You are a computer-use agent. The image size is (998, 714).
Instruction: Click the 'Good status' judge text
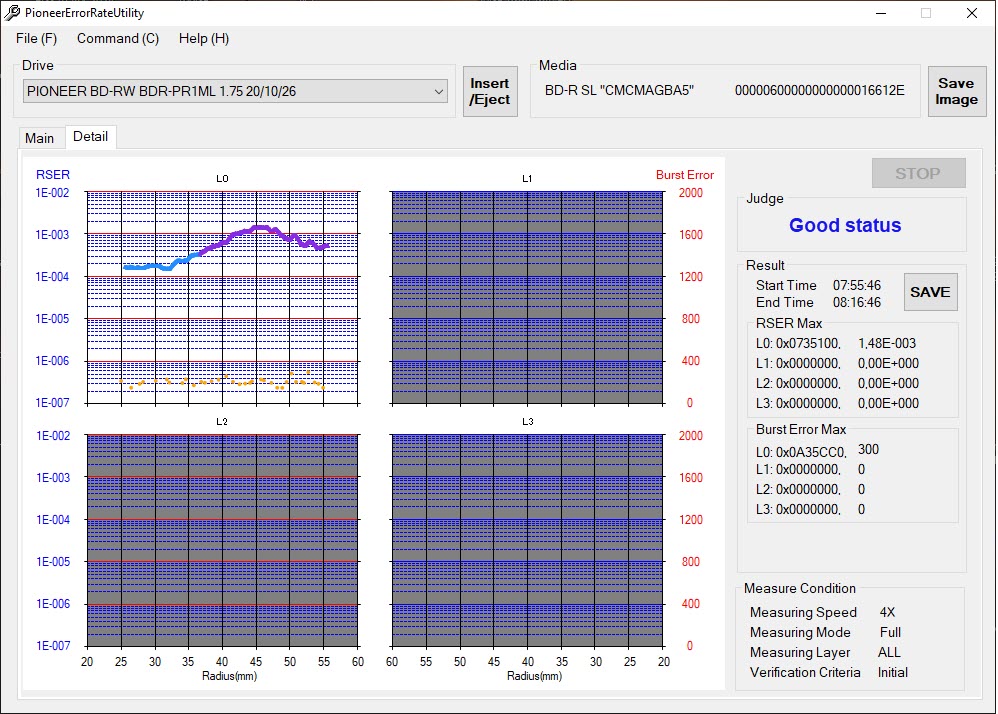click(845, 225)
